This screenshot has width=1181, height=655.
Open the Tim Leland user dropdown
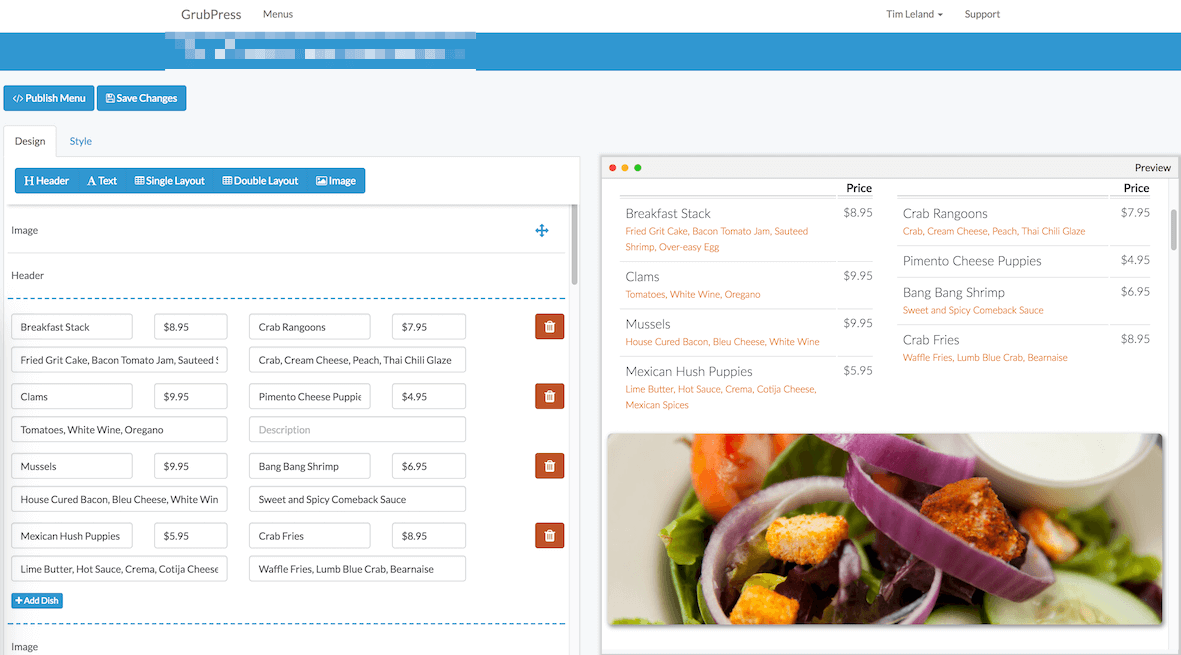click(914, 15)
